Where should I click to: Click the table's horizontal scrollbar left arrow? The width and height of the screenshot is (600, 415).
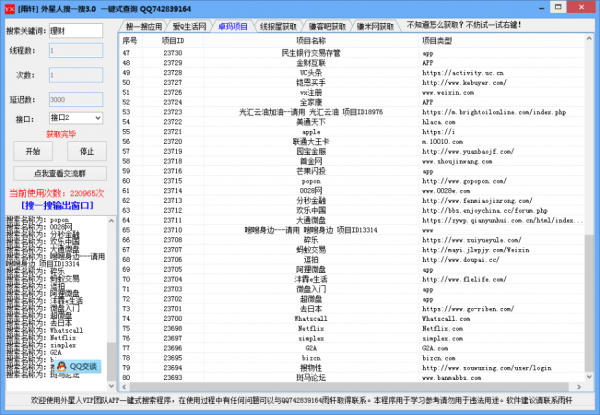point(124,387)
